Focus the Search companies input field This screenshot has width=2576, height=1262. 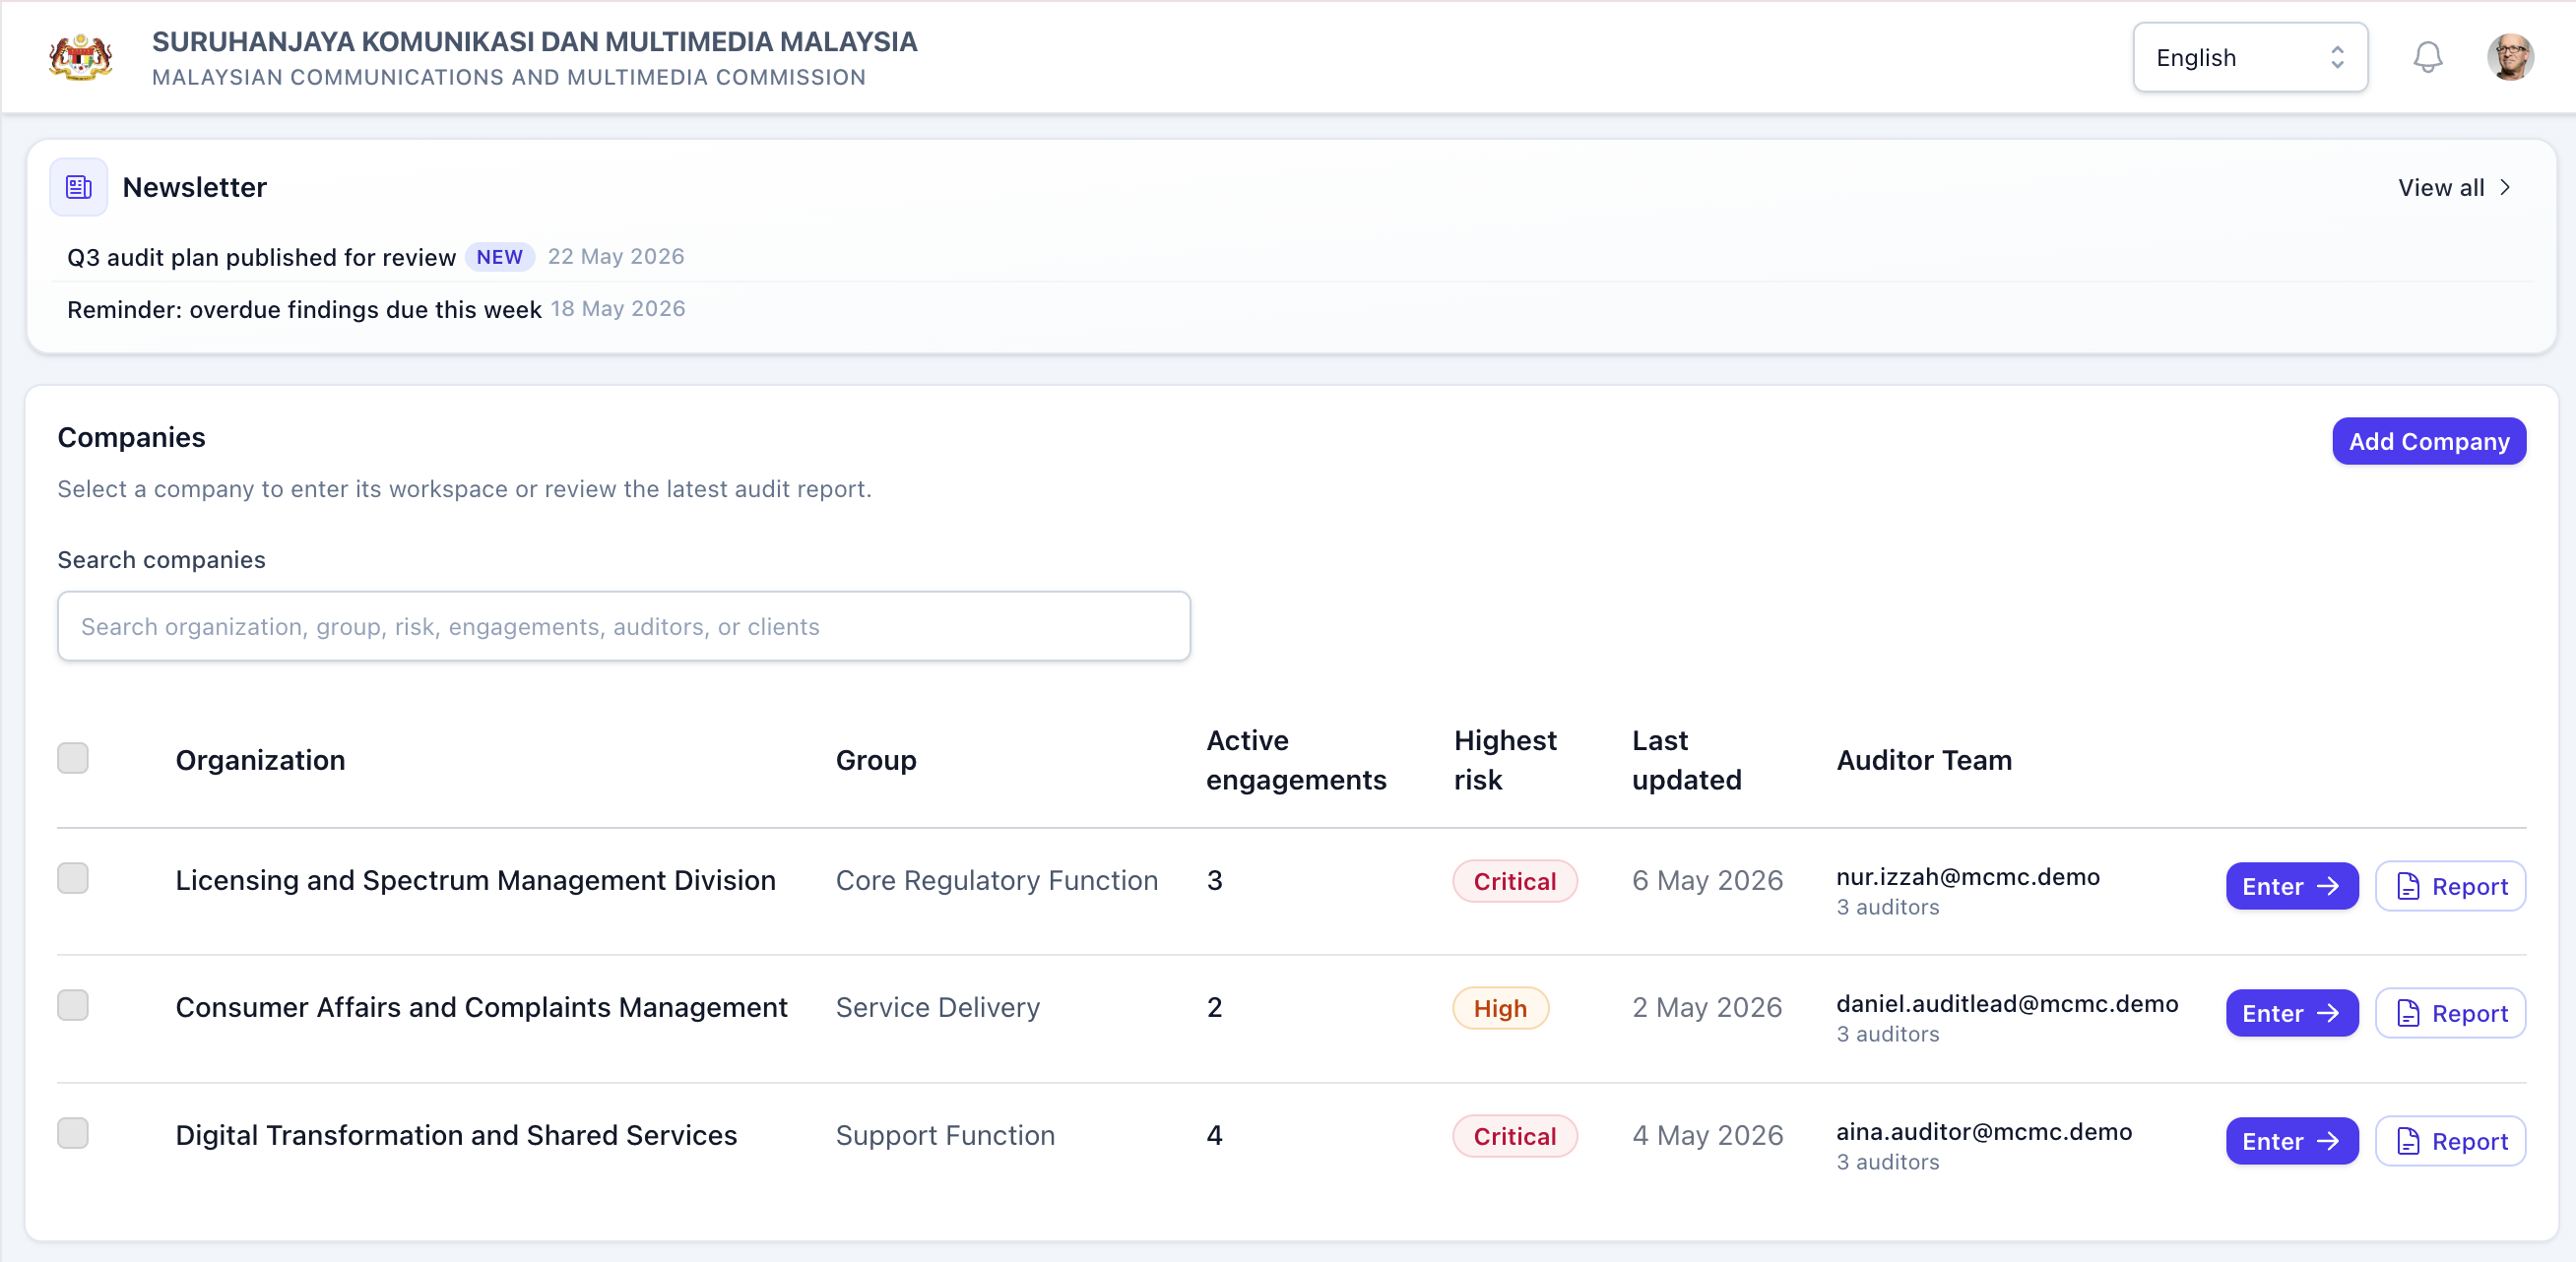coord(623,626)
